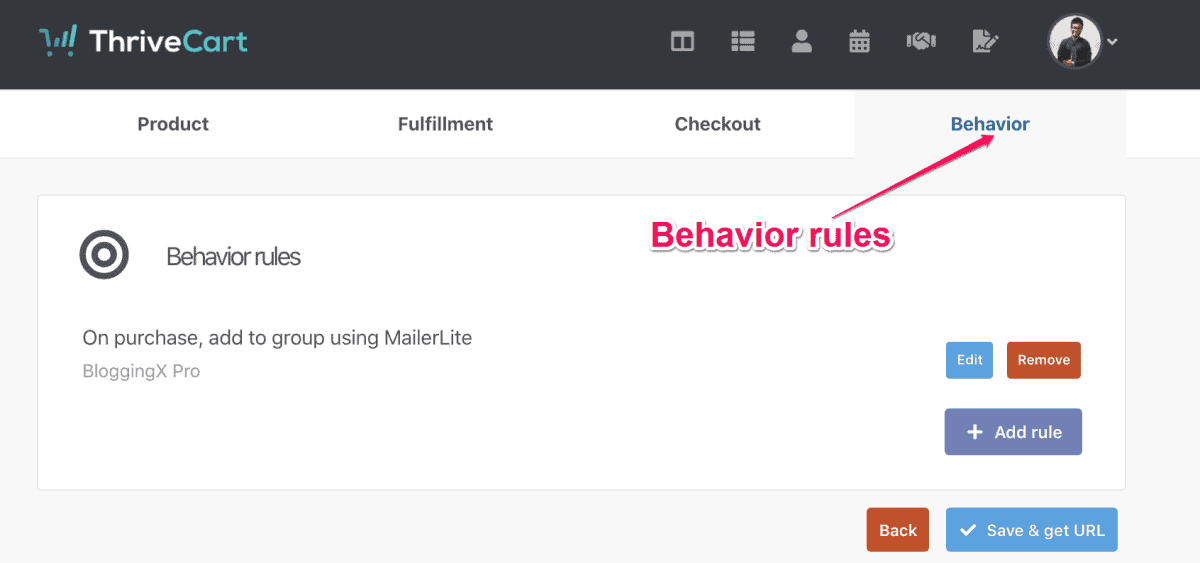This screenshot has height=563, width=1200.
Task: Open the products list icon in header
Action: pos(742,42)
